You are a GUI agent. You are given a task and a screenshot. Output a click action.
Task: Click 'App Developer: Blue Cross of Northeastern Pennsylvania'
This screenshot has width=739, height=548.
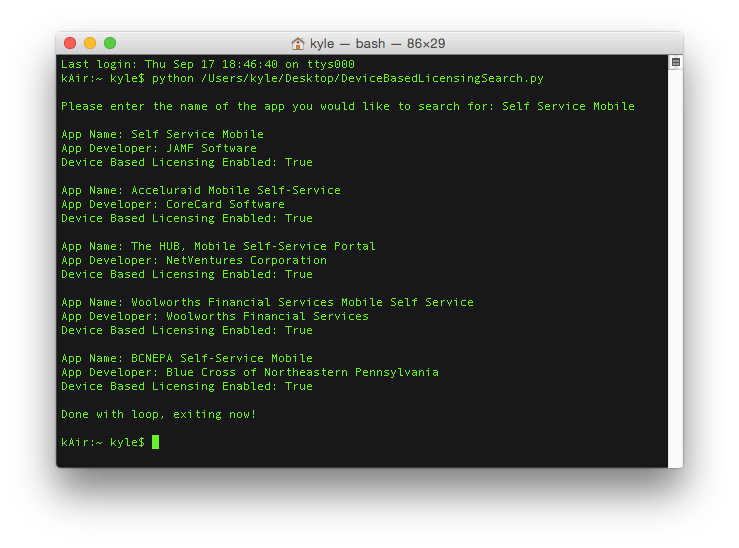250,373
